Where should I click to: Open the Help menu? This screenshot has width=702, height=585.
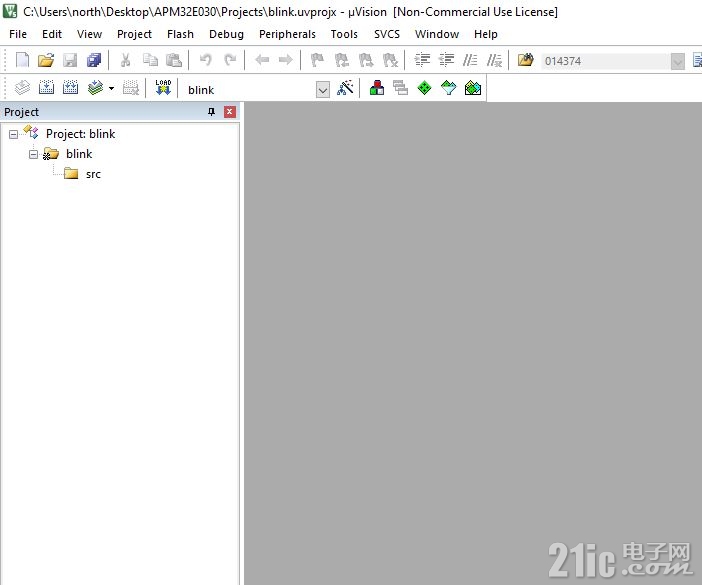point(486,34)
